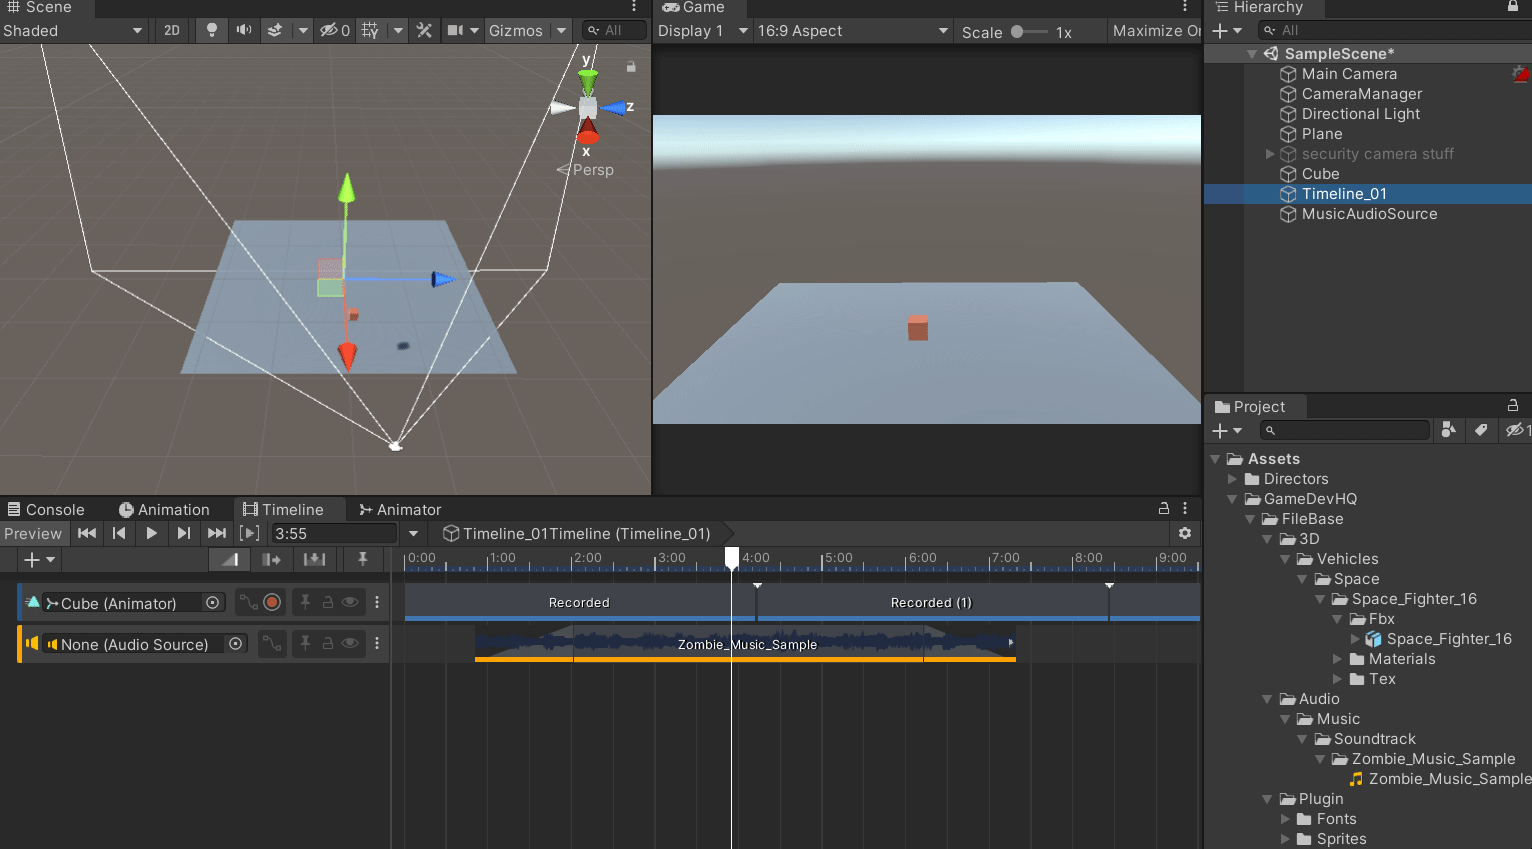The width and height of the screenshot is (1532, 849).
Task: Open Cube Animator track options menu
Action: 377,602
